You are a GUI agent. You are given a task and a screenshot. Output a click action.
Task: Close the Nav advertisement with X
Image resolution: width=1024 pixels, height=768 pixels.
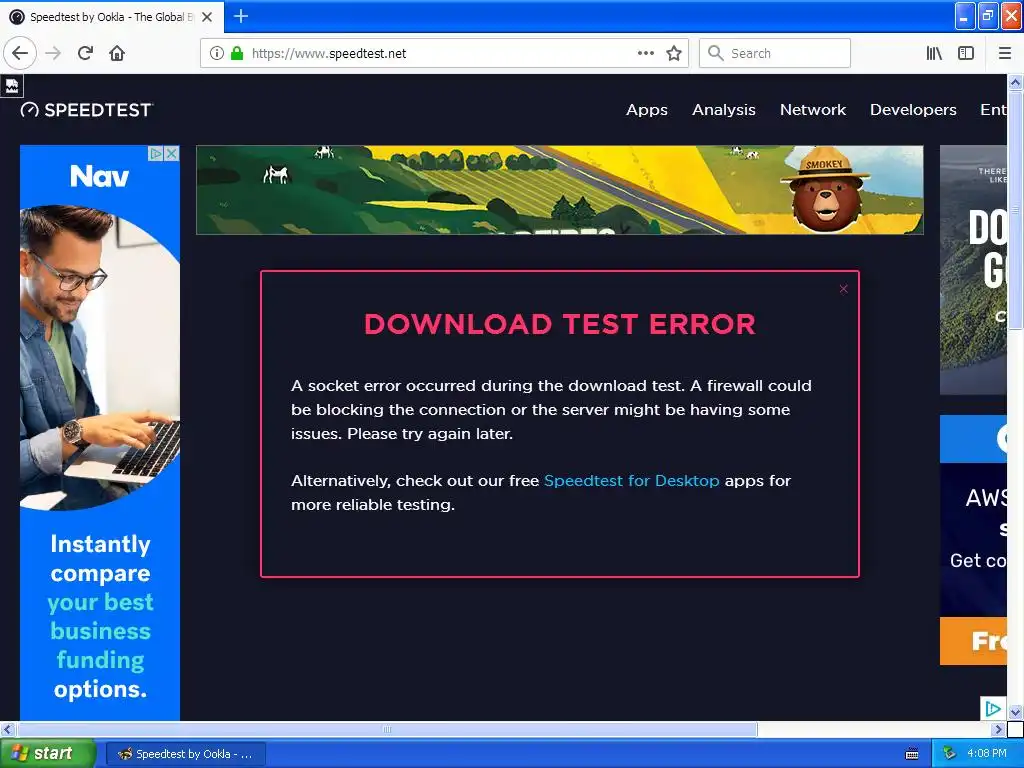tap(171, 153)
